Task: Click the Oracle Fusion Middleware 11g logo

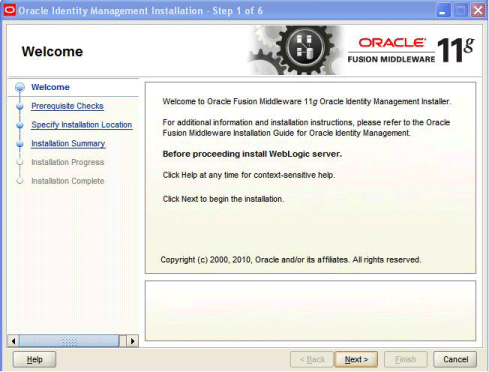Action: pyautogui.click(x=411, y=50)
